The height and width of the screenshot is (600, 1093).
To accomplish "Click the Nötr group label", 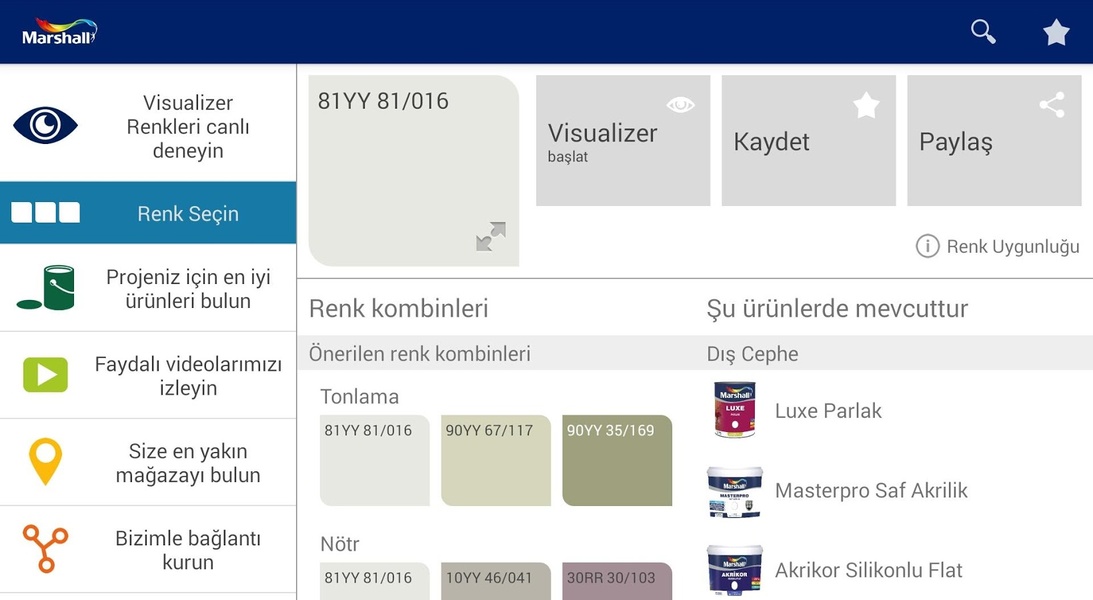I will [340, 544].
